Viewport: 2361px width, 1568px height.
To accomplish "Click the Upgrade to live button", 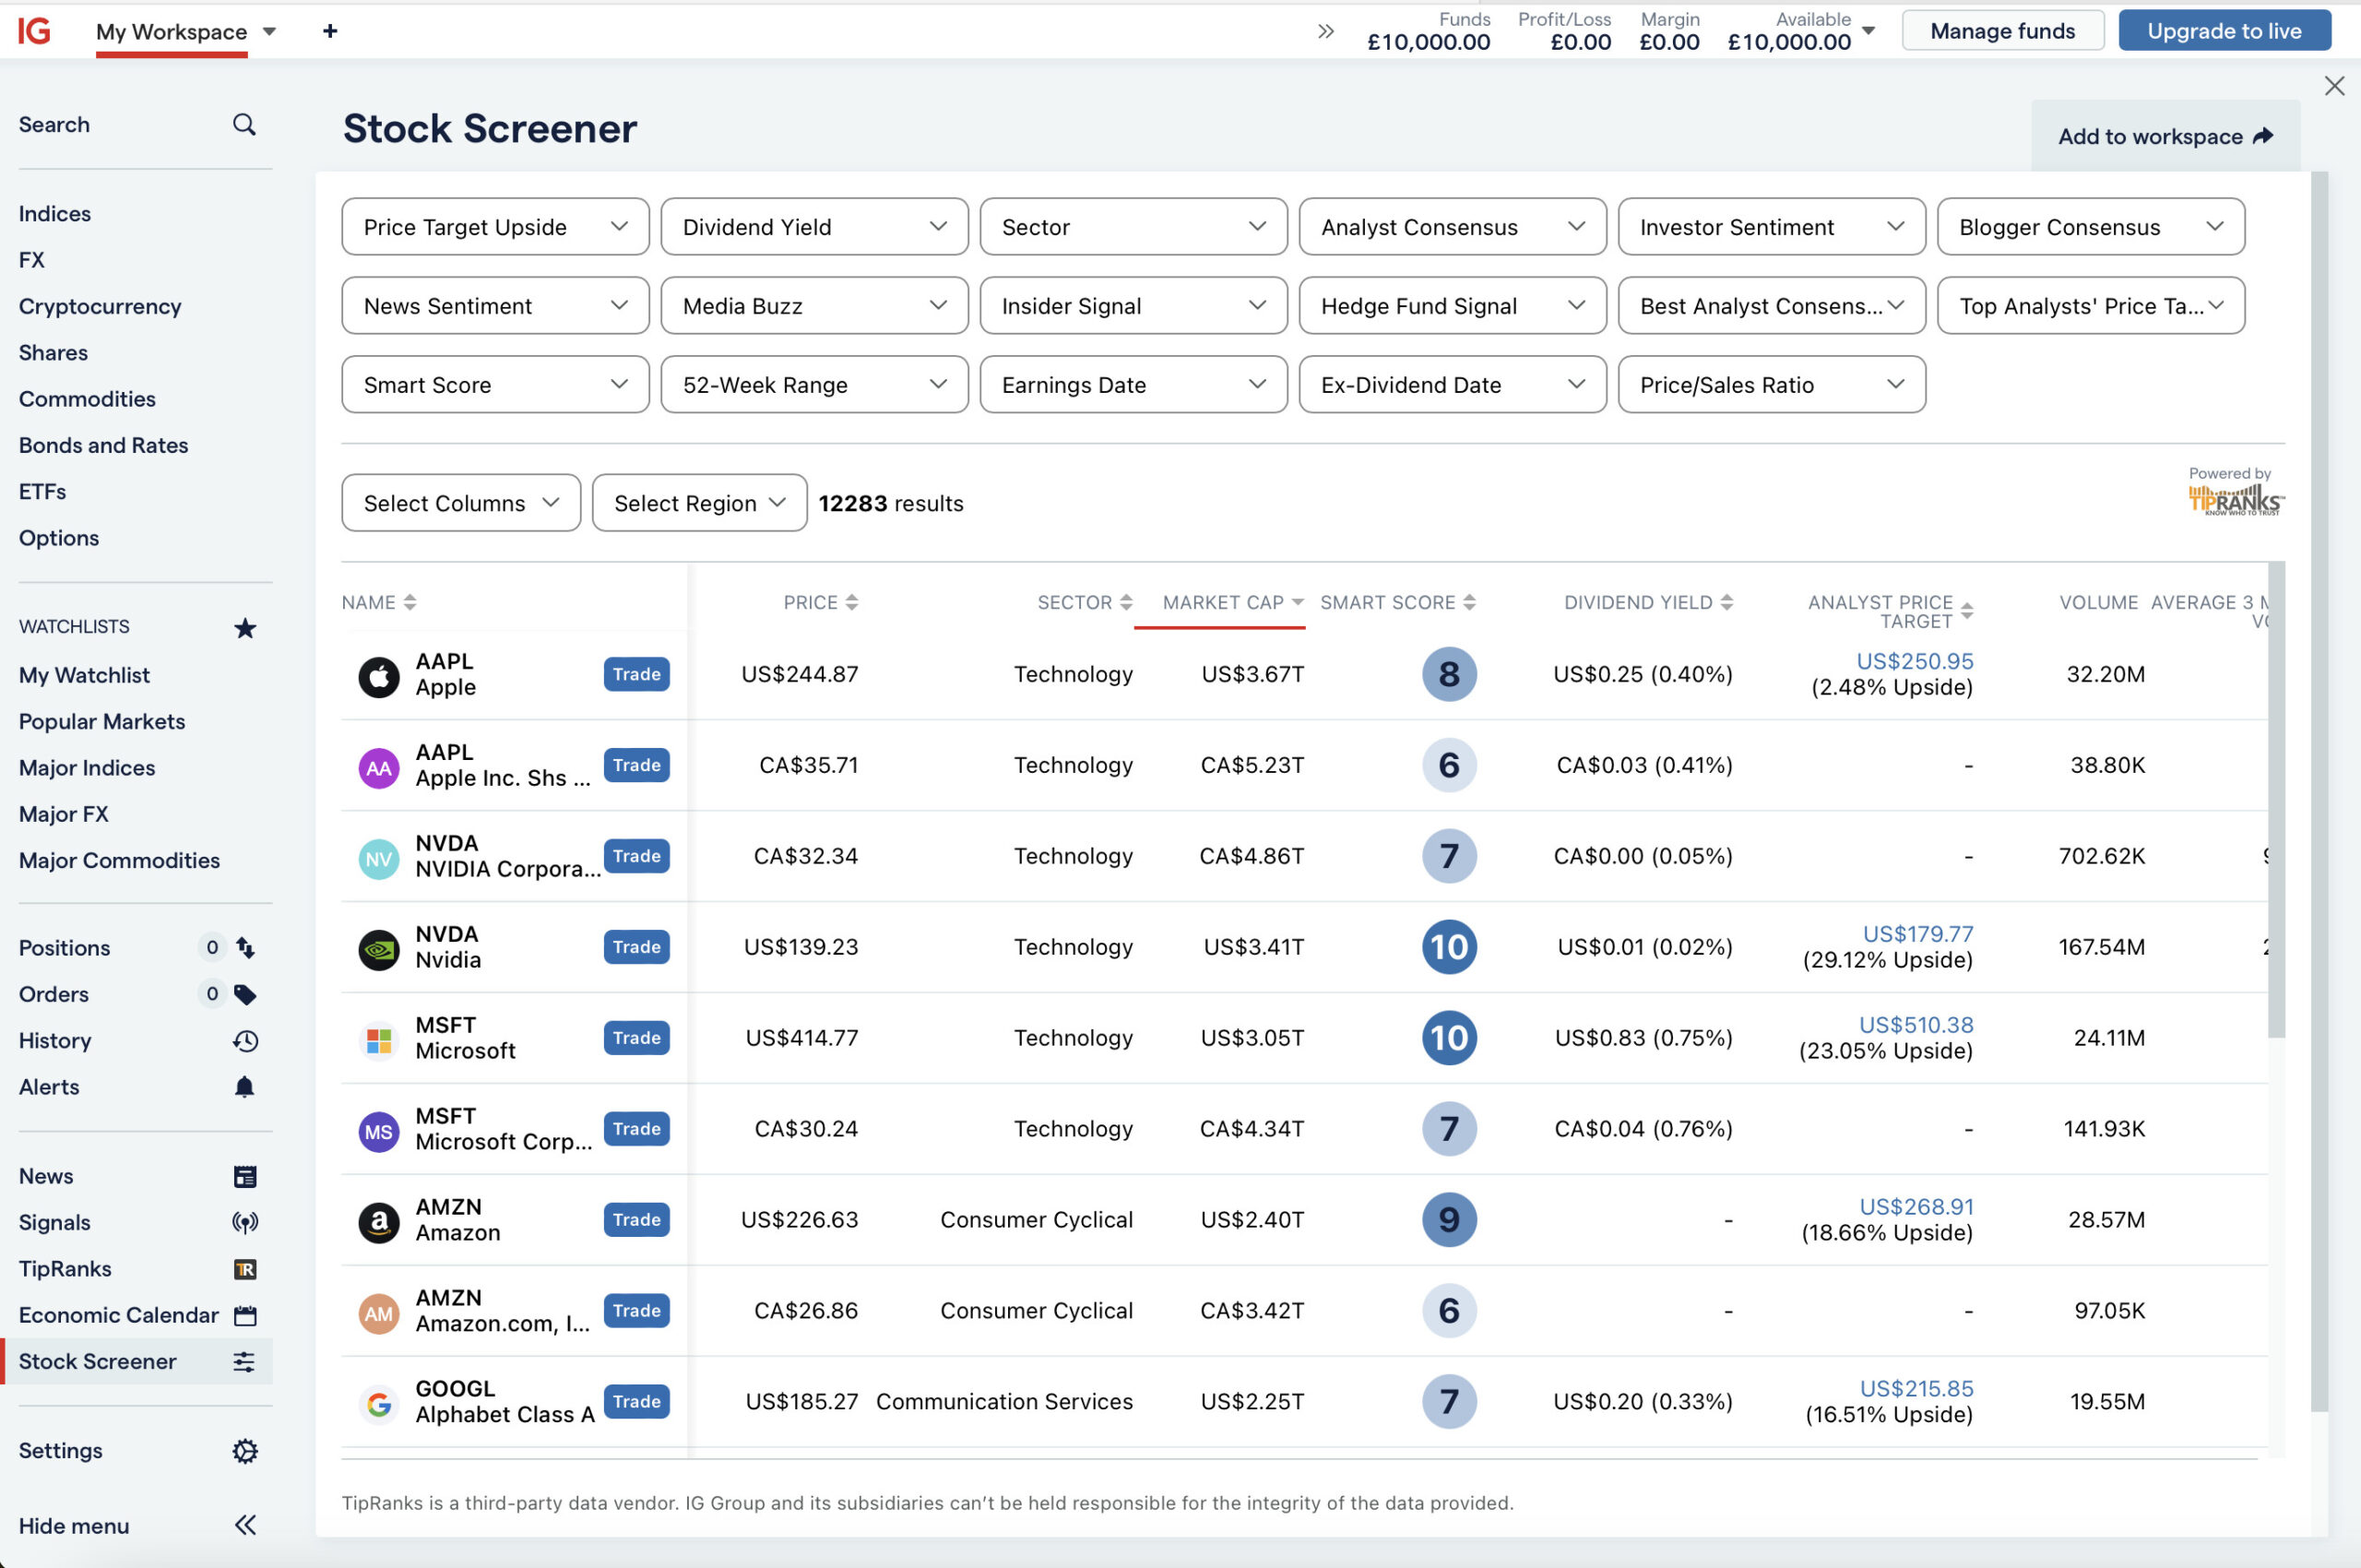I will [2223, 31].
